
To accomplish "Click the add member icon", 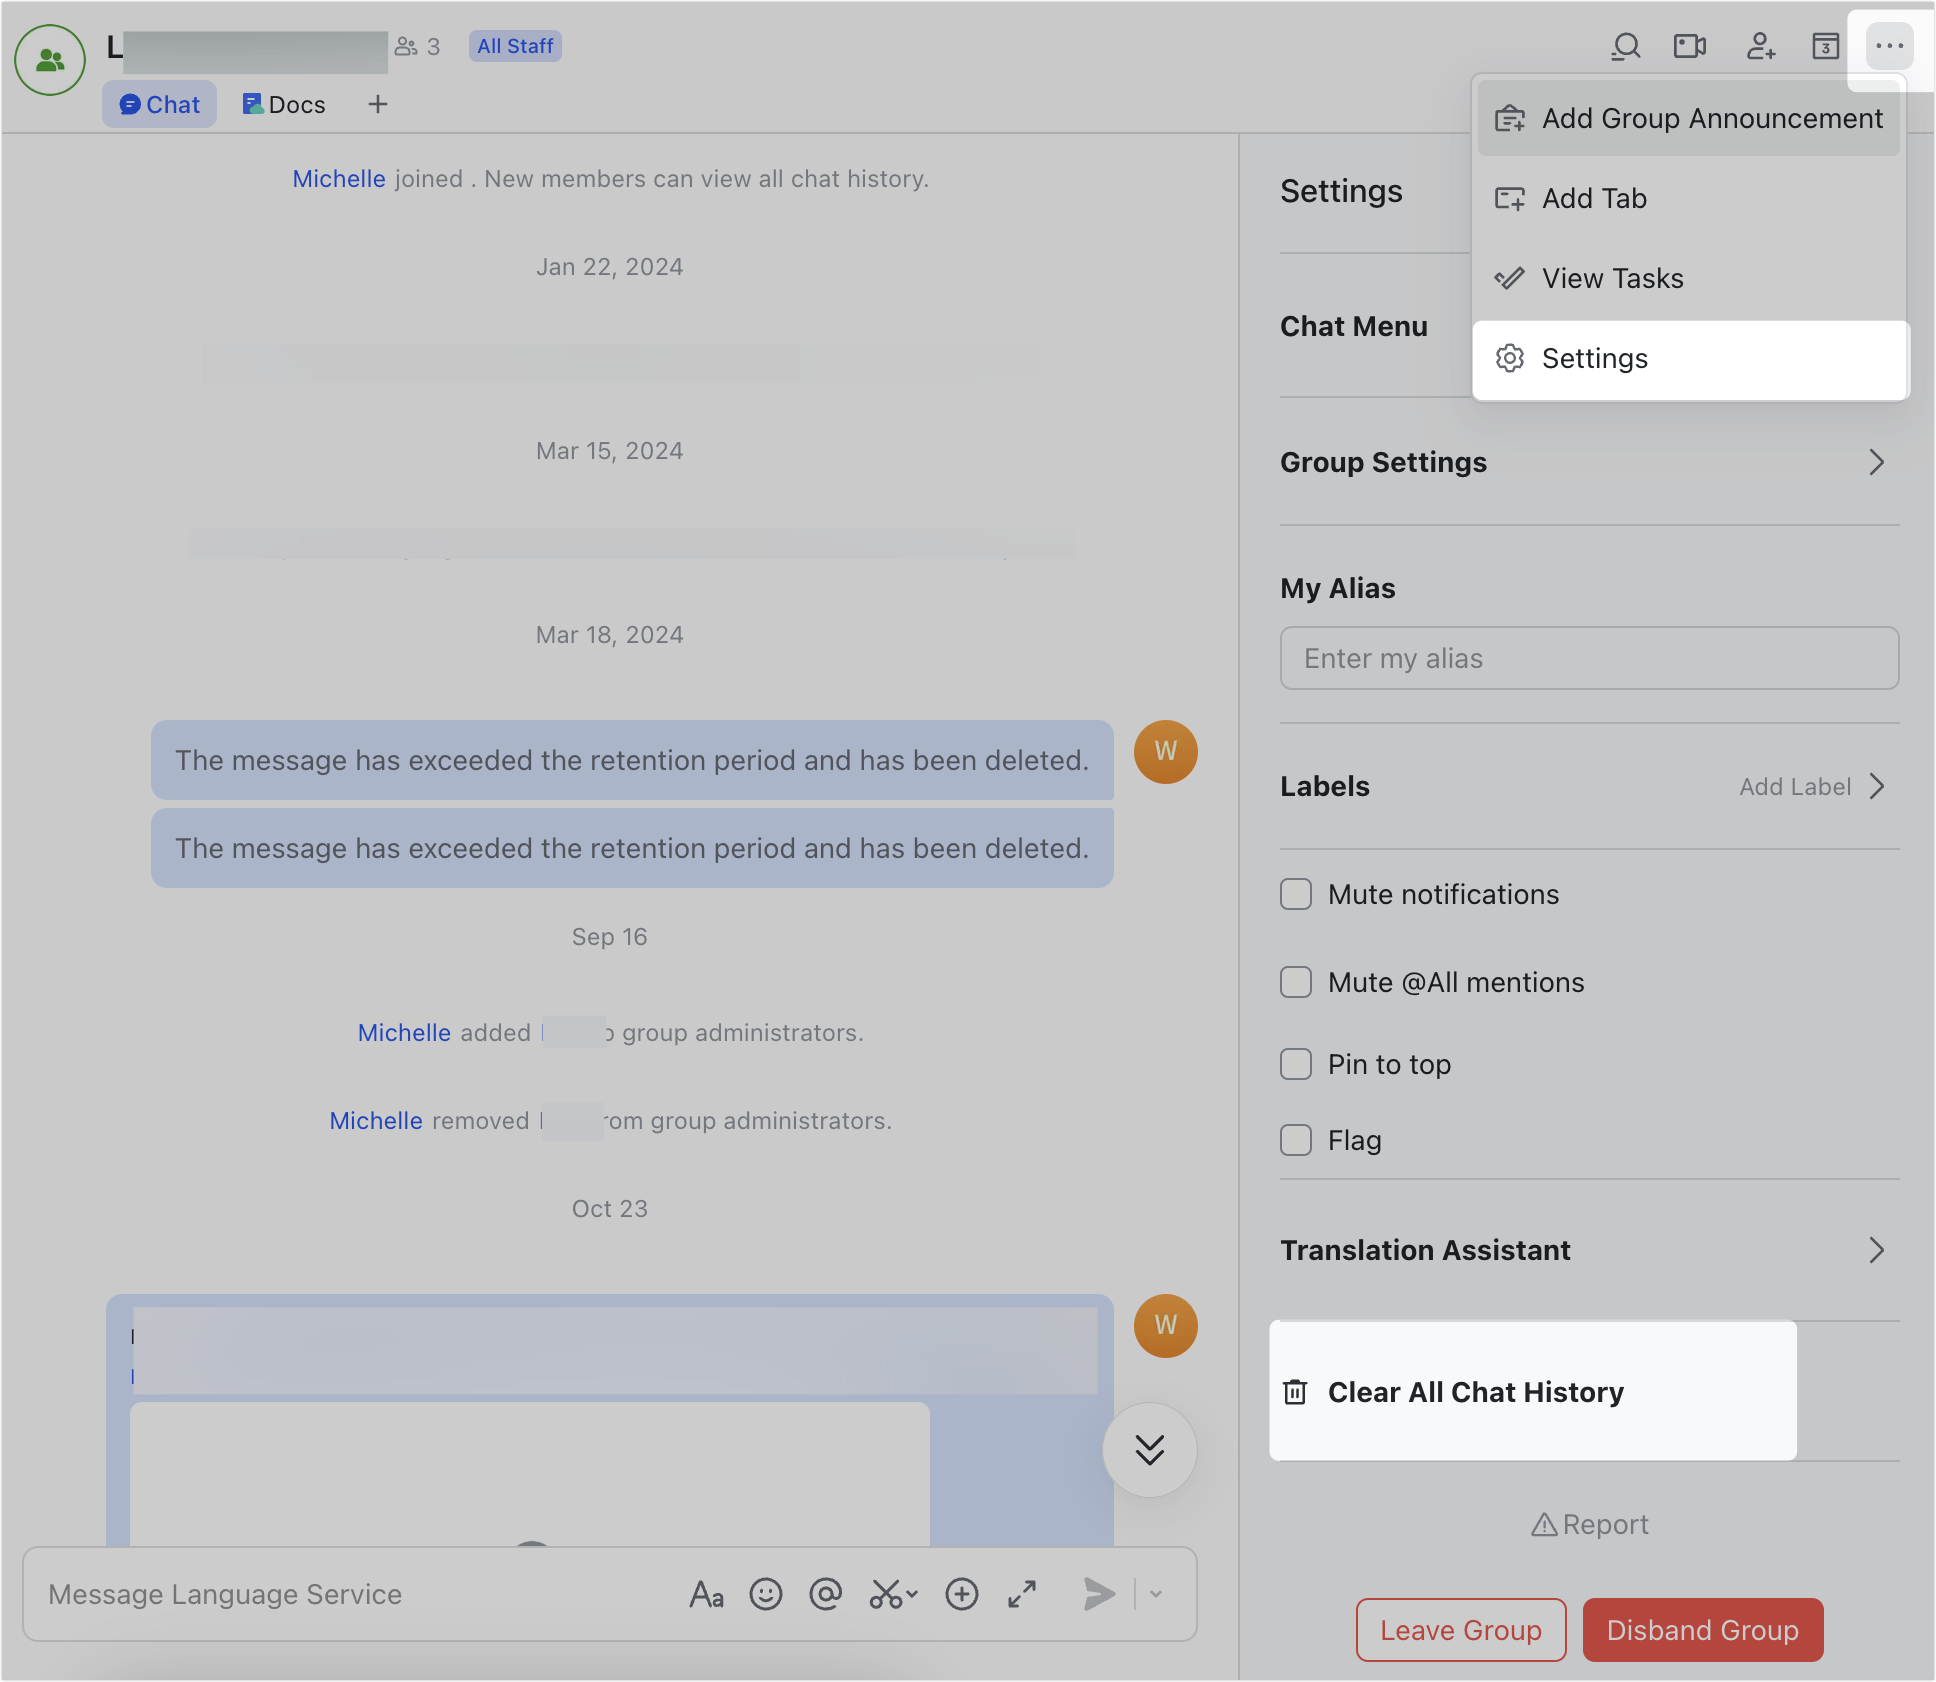I will (x=1760, y=46).
